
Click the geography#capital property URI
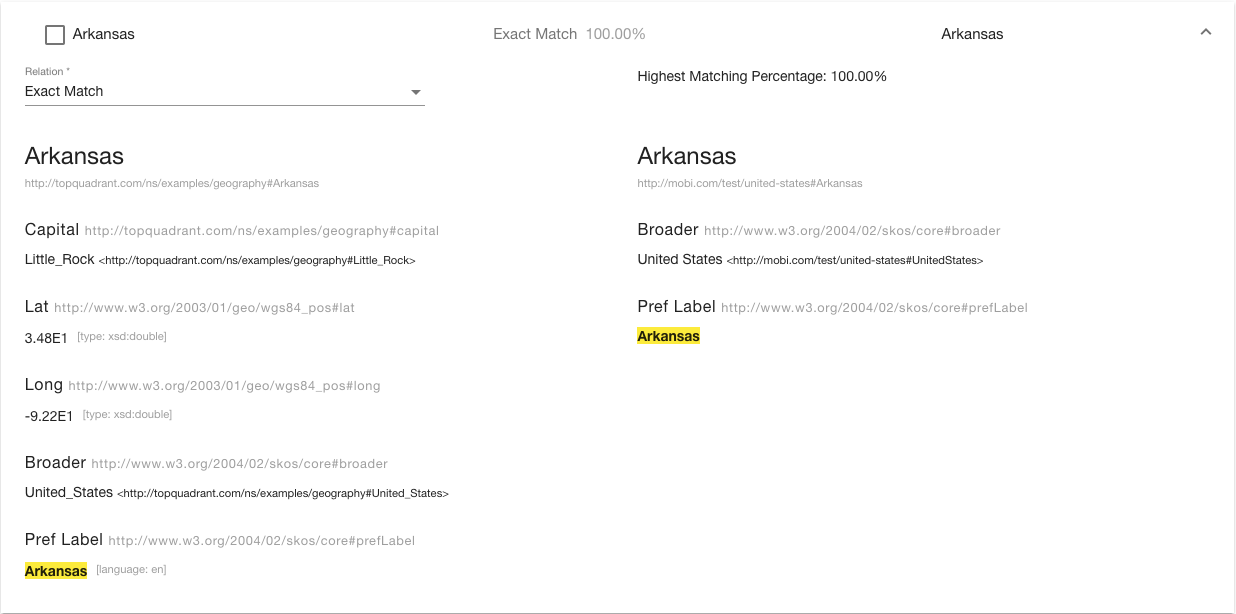tap(261, 231)
